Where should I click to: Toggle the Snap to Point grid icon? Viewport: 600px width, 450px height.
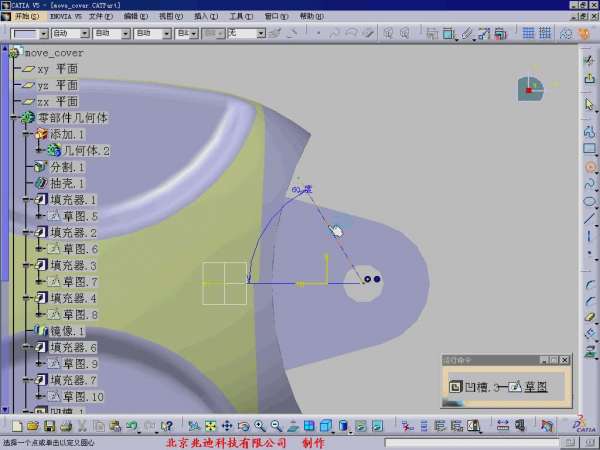pos(545,33)
